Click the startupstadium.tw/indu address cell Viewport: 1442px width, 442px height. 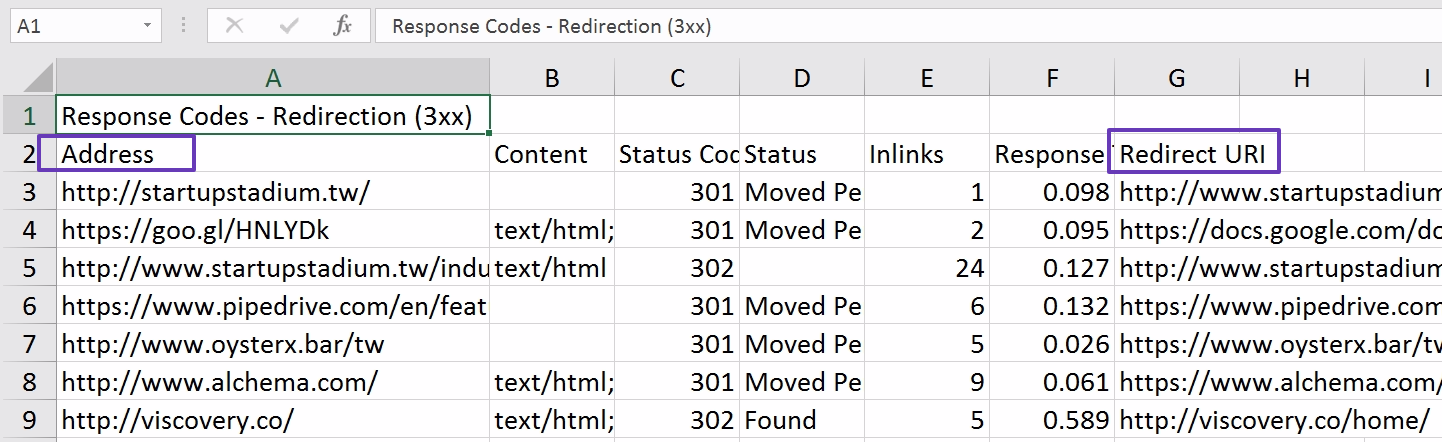coord(273,267)
